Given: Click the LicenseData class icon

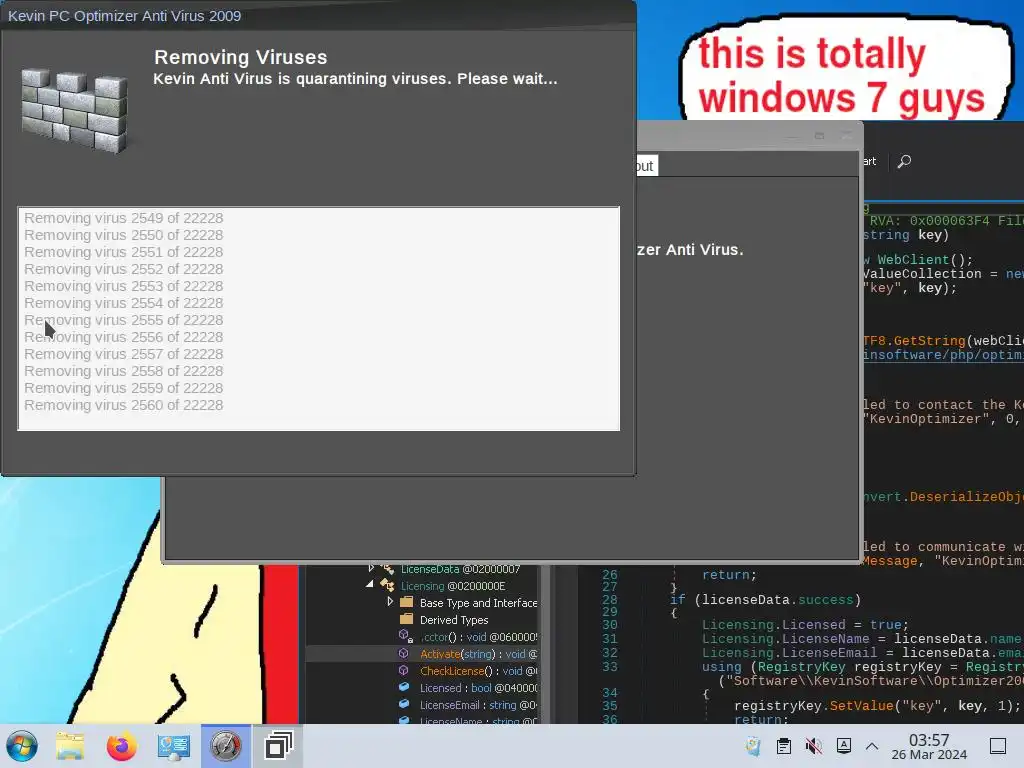Looking at the screenshot, I should [388, 569].
